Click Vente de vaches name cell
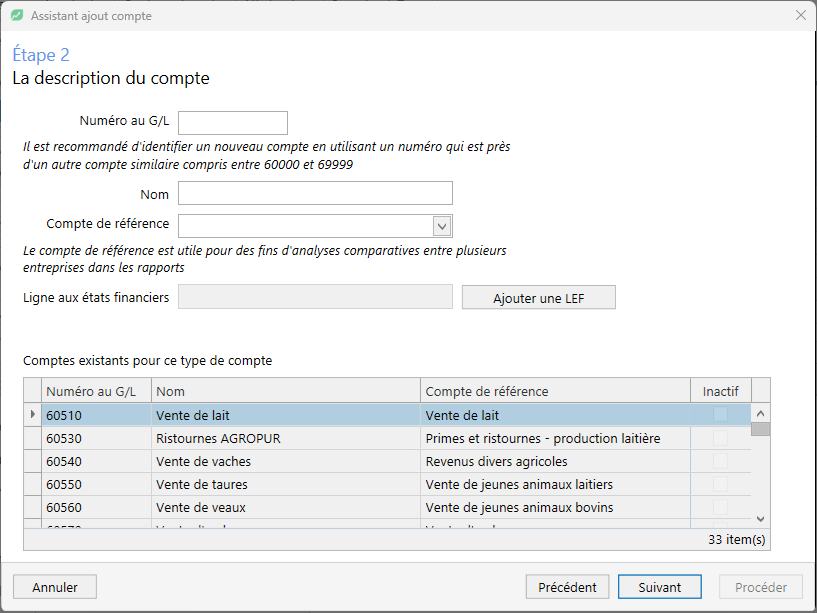This screenshot has width=817, height=613. coord(286,461)
